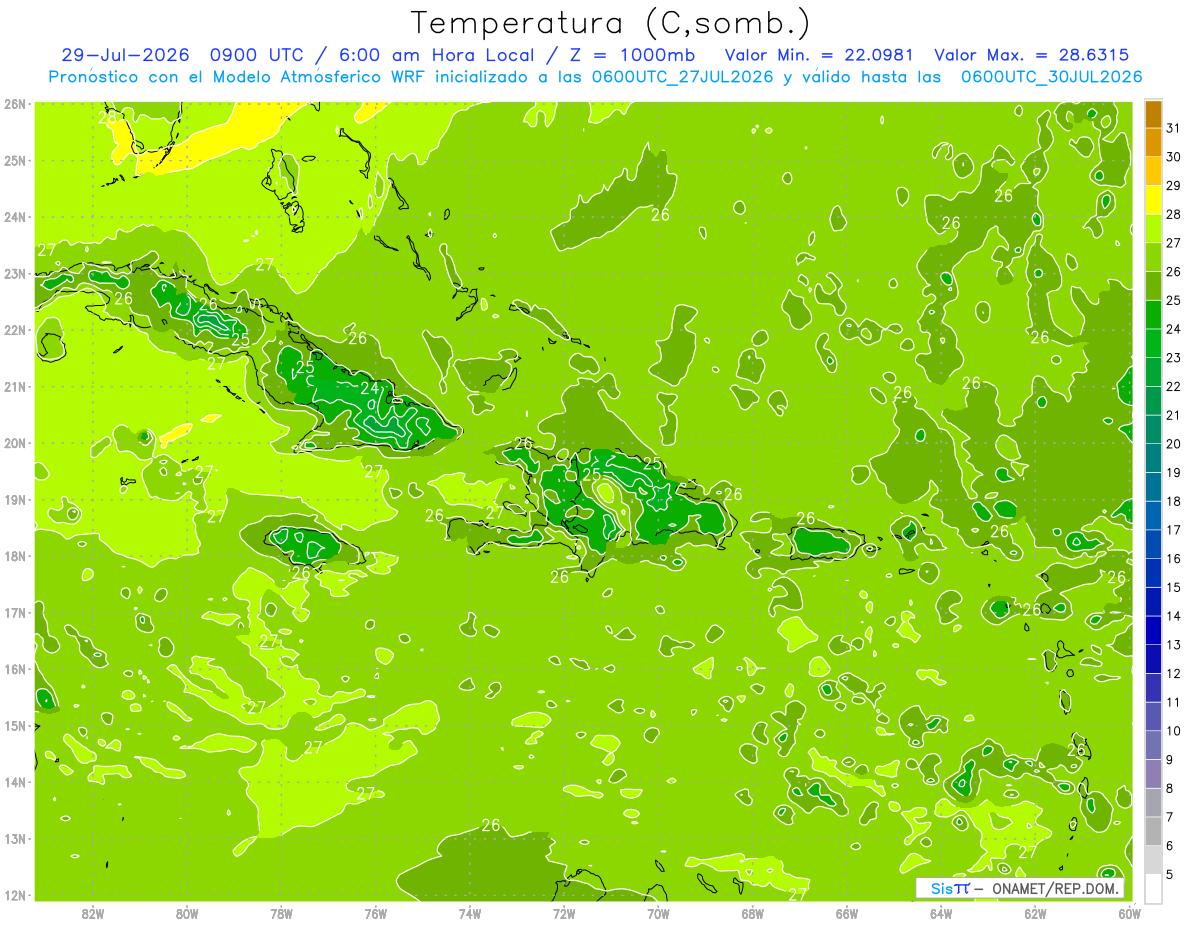Click the color bar label 14
Screen dimensions: 1200x927
[x=1173, y=616]
